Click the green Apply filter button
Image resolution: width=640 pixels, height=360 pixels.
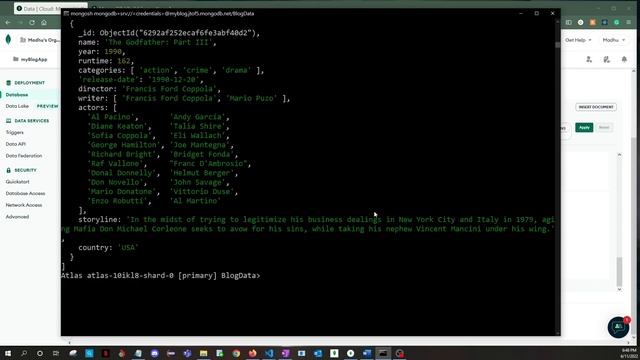584,128
